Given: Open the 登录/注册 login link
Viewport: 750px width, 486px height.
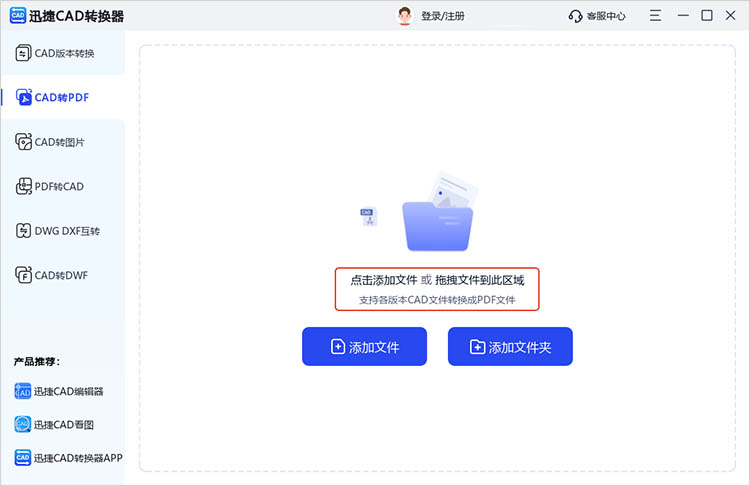Looking at the screenshot, I should pyautogui.click(x=443, y=16).
